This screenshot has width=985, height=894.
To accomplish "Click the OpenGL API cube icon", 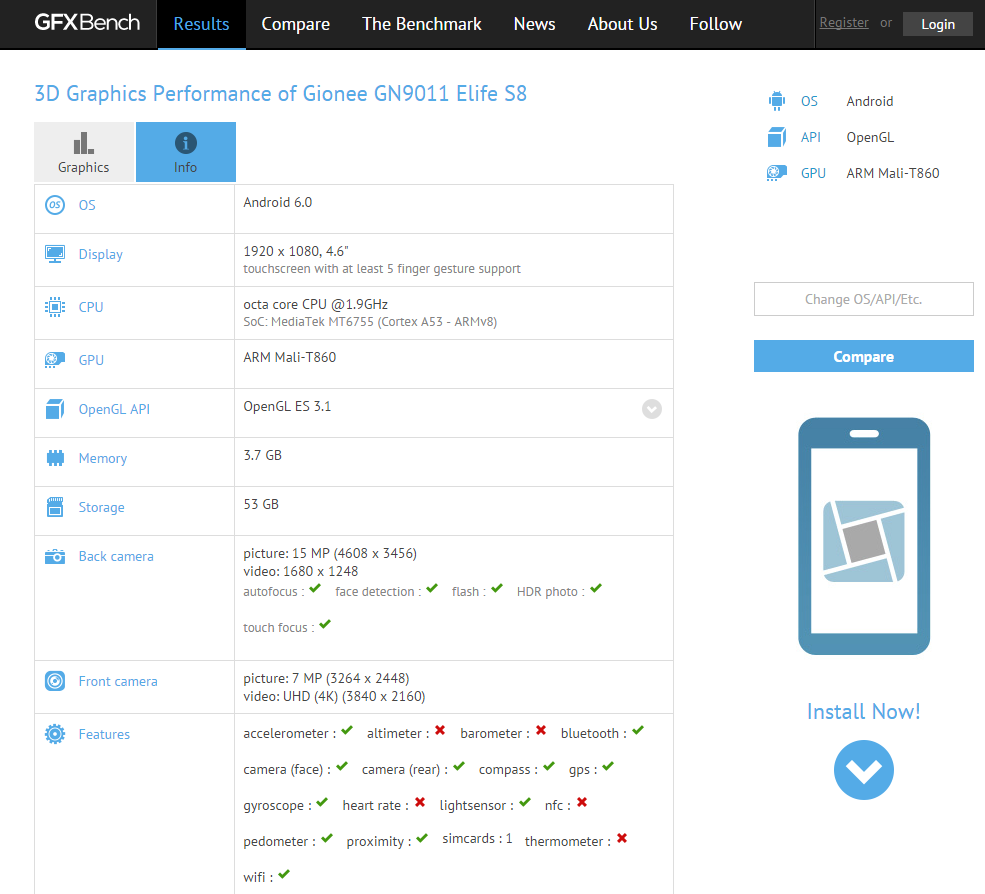I will [55, 409].
